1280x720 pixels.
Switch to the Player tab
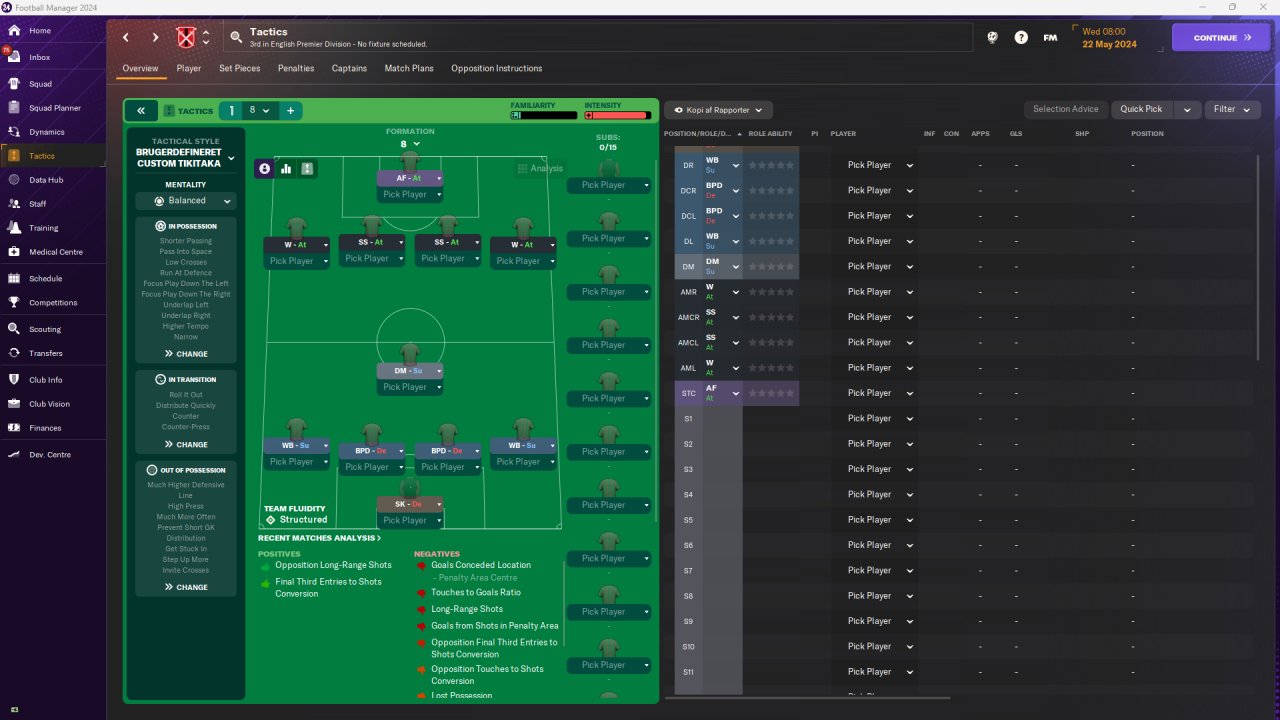coord(189,68)
